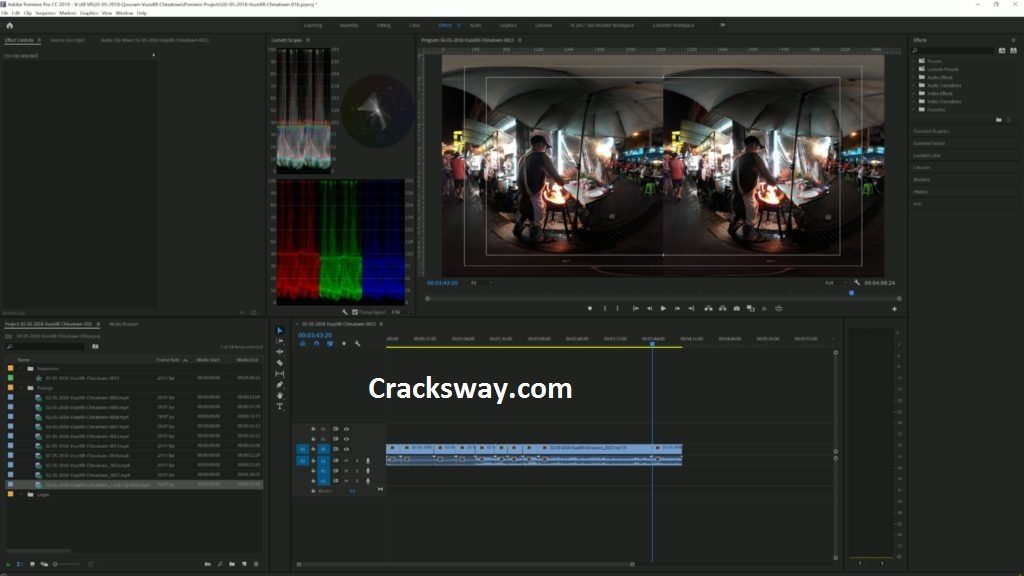Viewport: 1024px width, 576px height.
Task: Select the Type tool
Action: [280, 406]
